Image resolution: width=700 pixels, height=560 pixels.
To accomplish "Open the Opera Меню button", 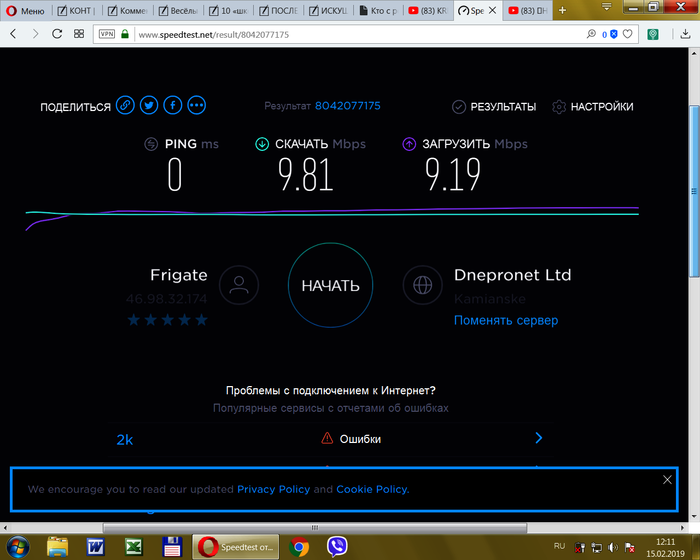I will 26,11.
